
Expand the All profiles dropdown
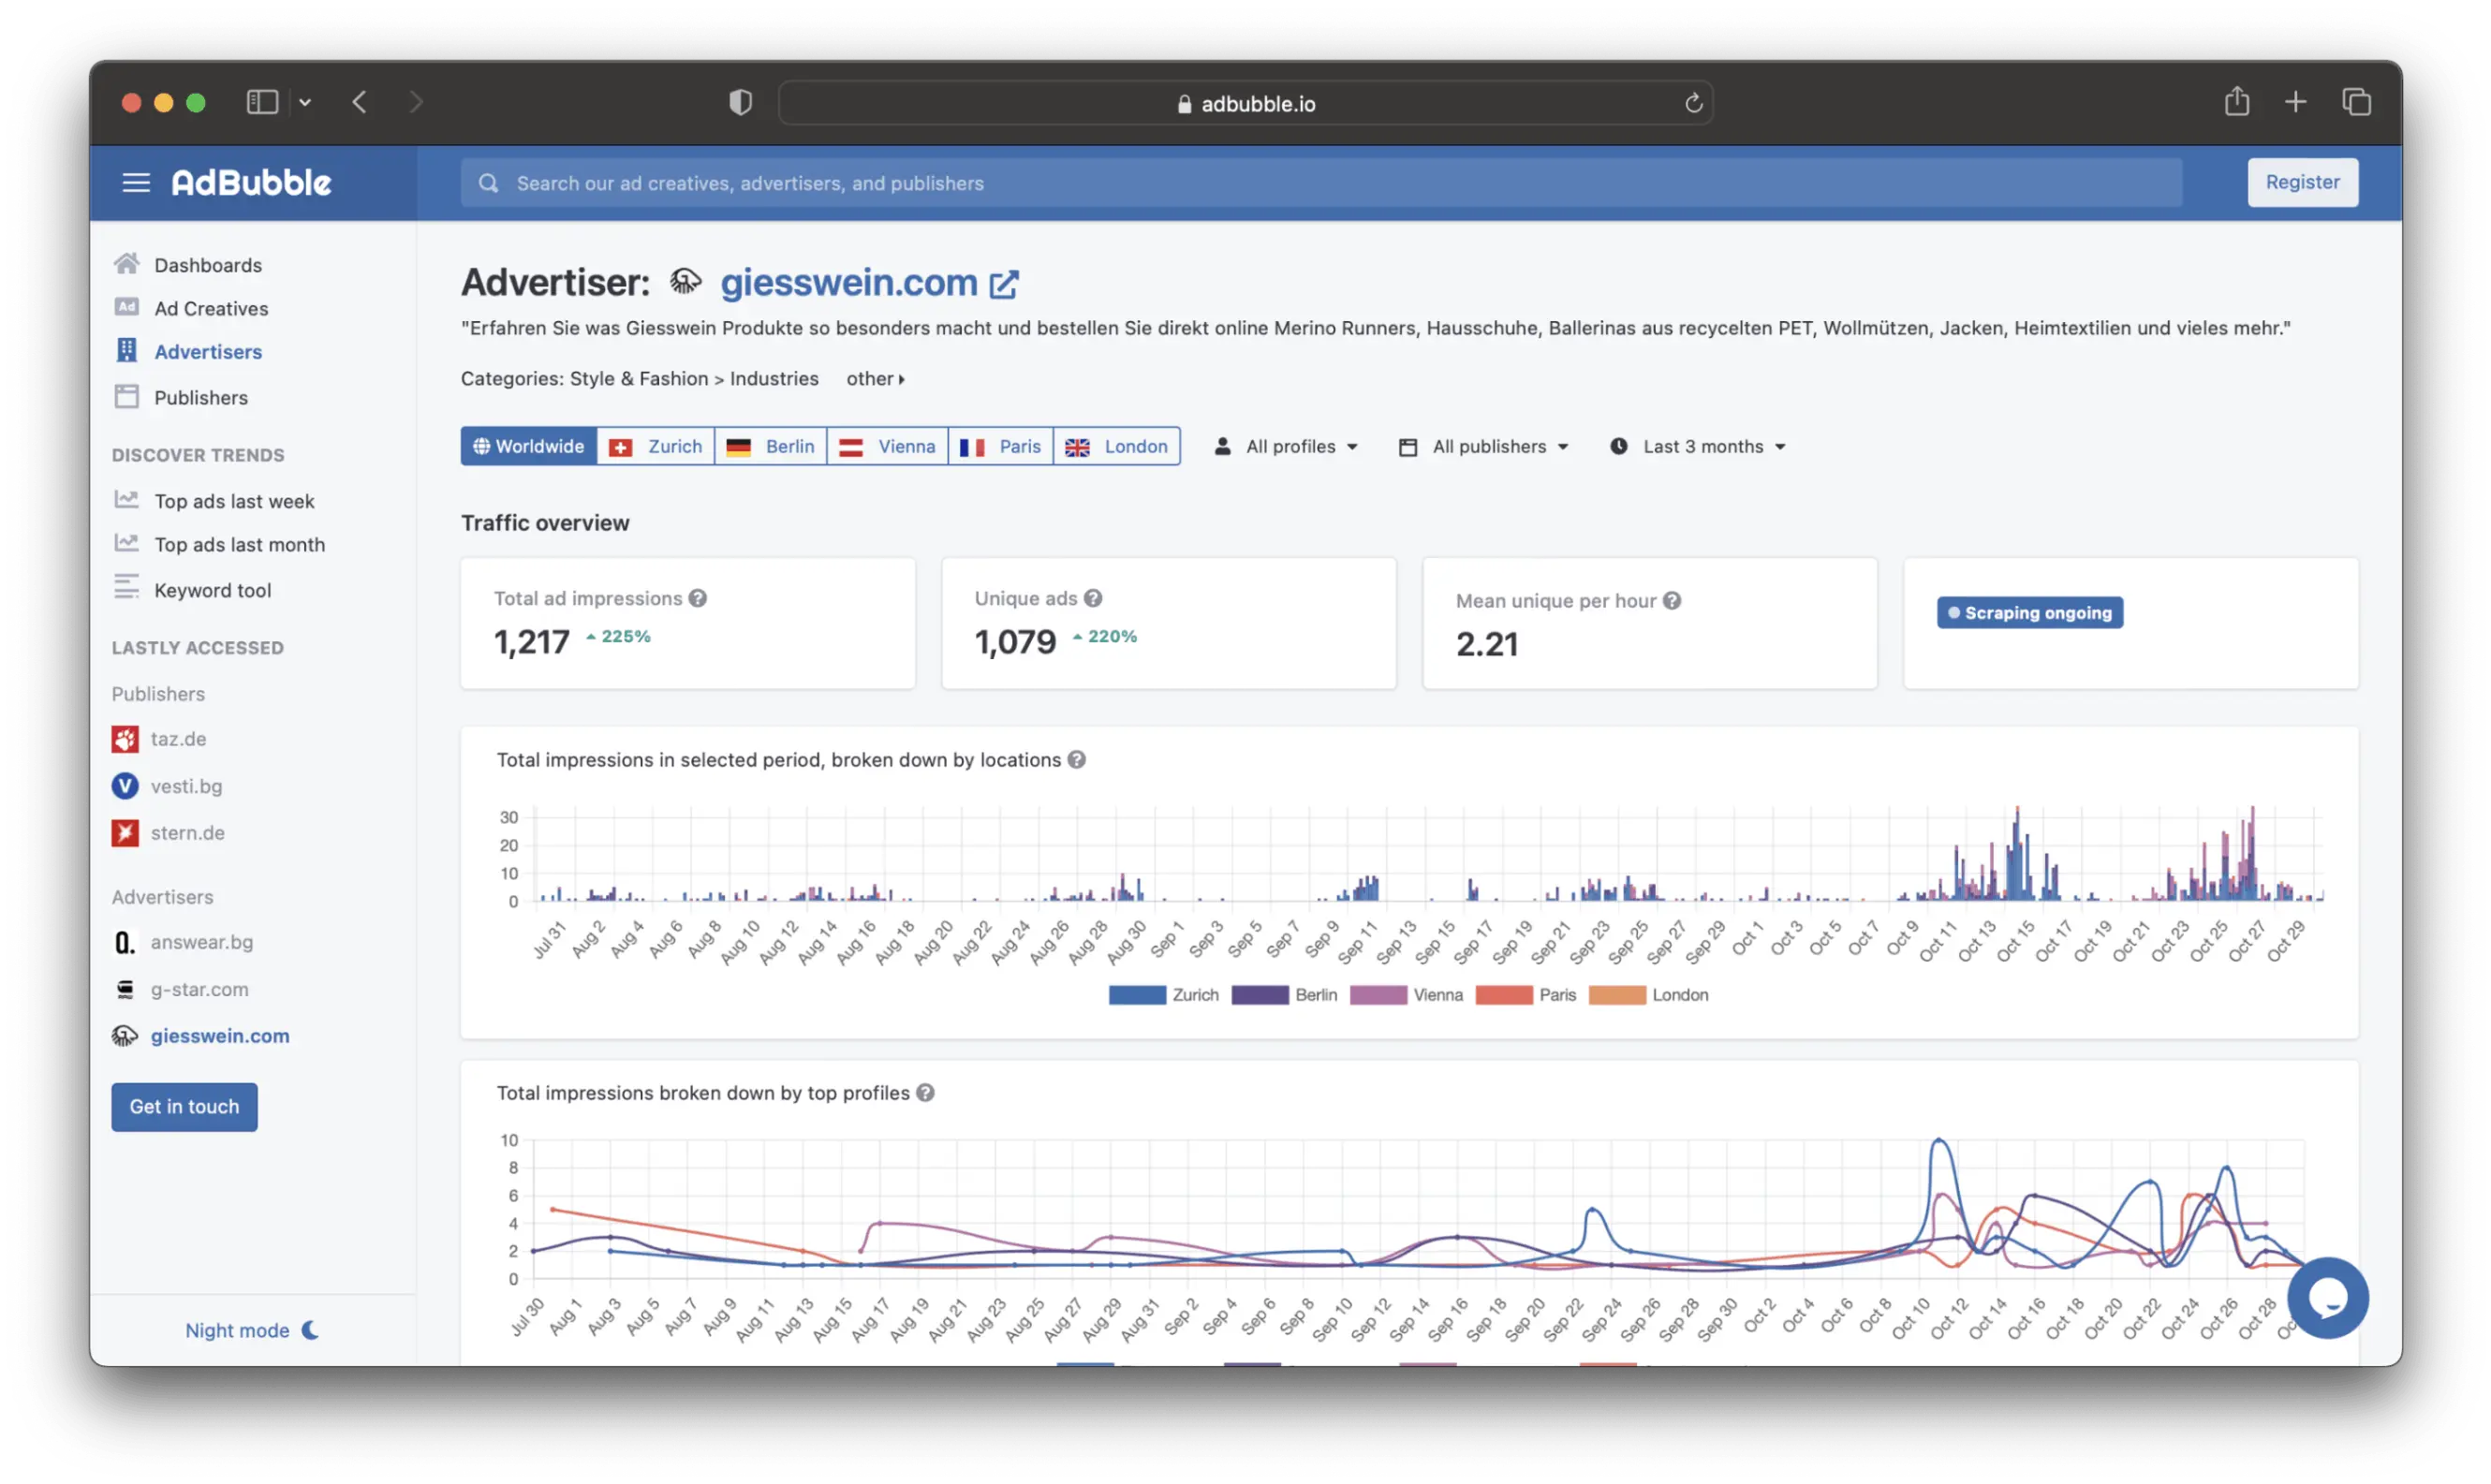[1286, 446]
